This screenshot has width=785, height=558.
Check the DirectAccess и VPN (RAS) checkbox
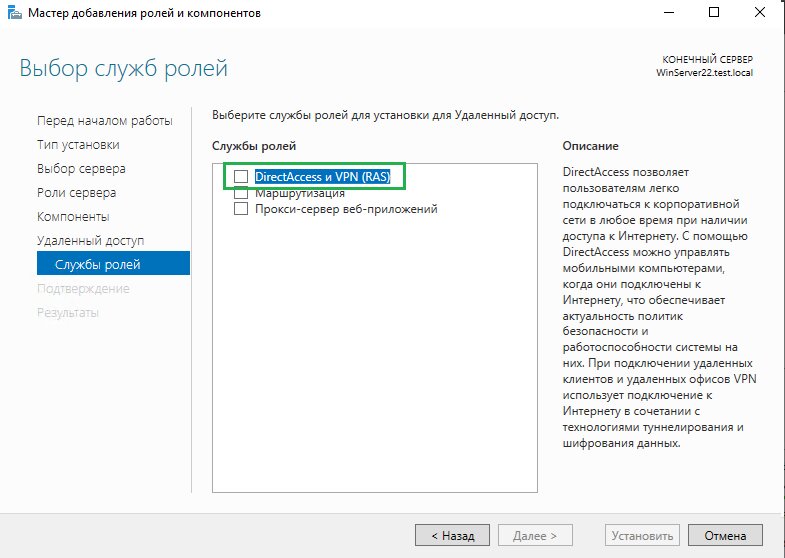click(x=241, y=176)
